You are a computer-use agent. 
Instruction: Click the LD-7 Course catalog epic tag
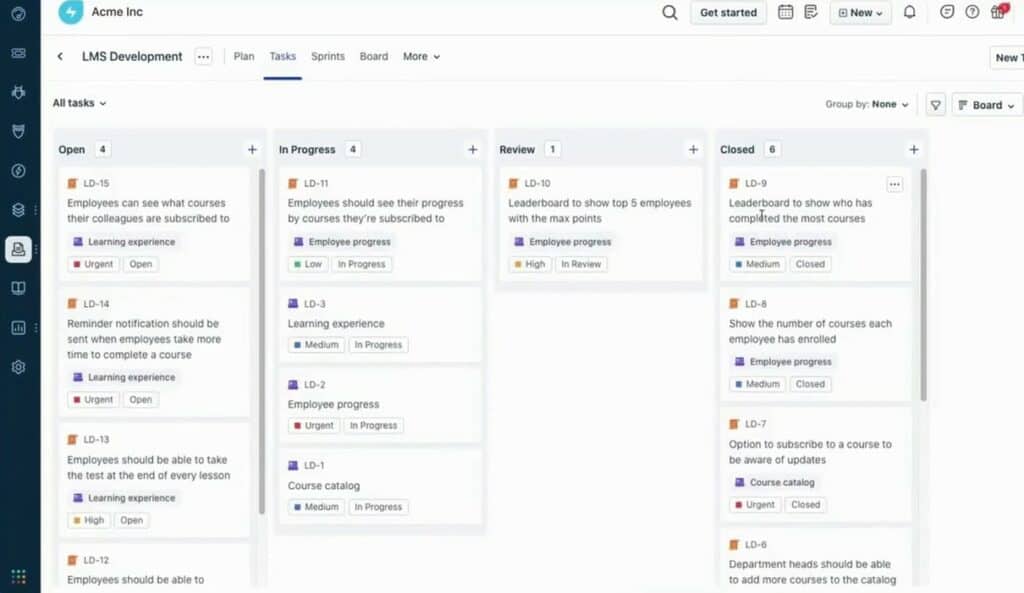tap(774, 482)
